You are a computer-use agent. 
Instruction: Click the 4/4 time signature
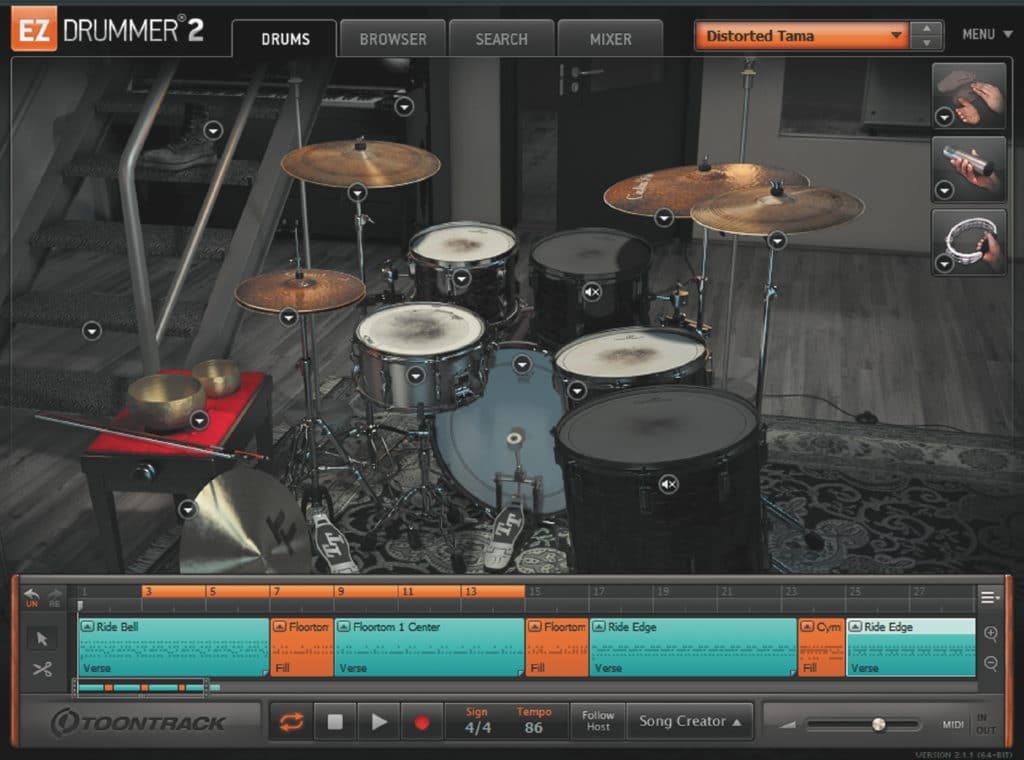click(x=477, y=727)
